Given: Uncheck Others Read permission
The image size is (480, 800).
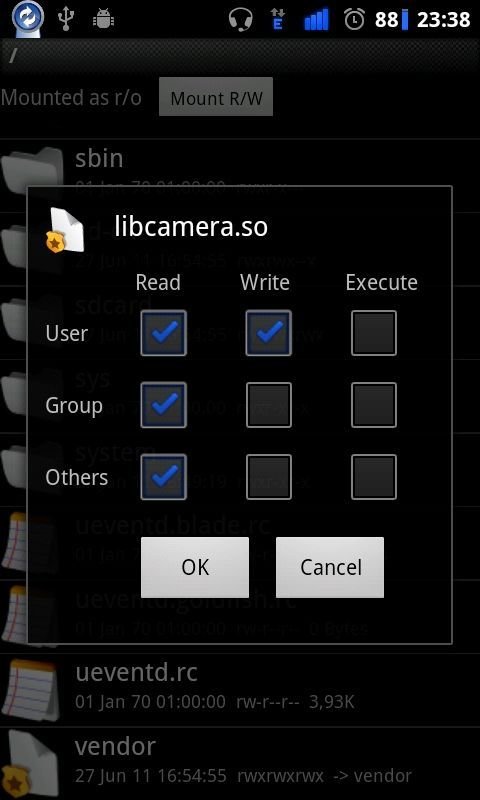Looking at the screenshot, I should tap(164, 477).
